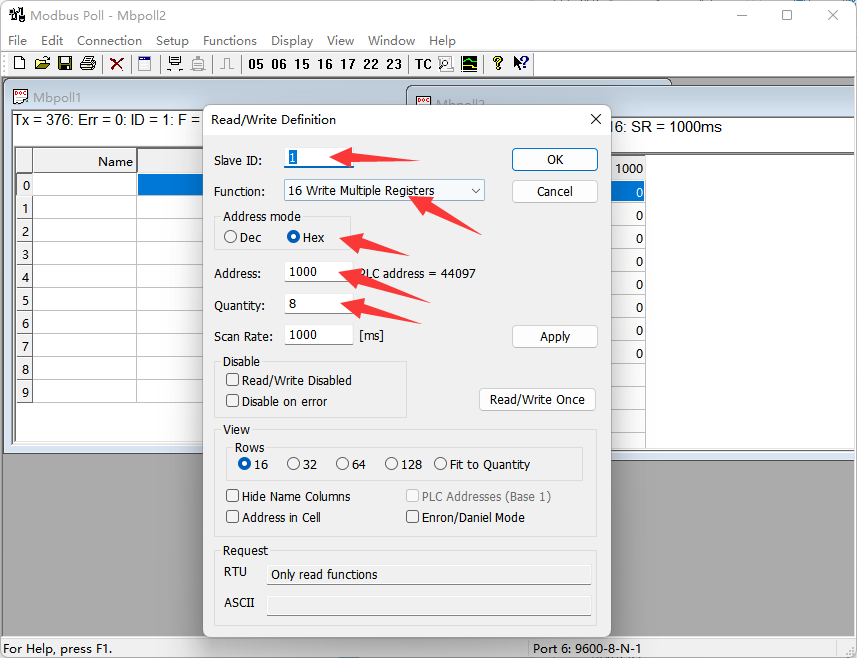This screenshot has height=658, width=857.
Task: Open the real-time chart toolbar icon
Action: pos(469,63)
